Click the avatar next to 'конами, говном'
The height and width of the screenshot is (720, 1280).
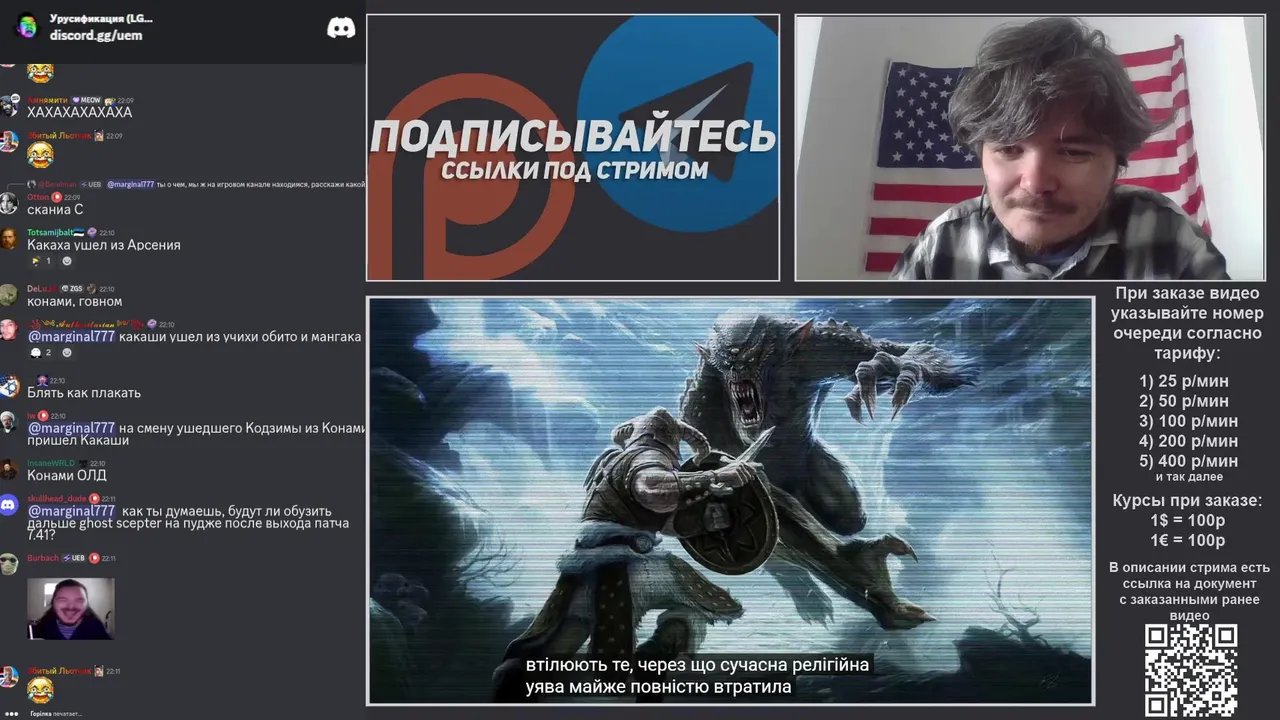click(9, 295)
